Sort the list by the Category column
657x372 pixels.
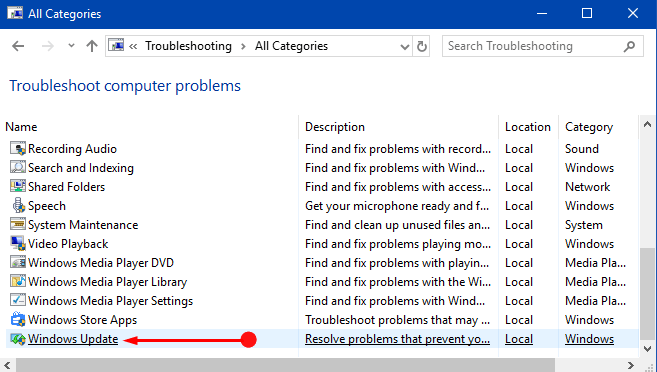coord(589,127)
